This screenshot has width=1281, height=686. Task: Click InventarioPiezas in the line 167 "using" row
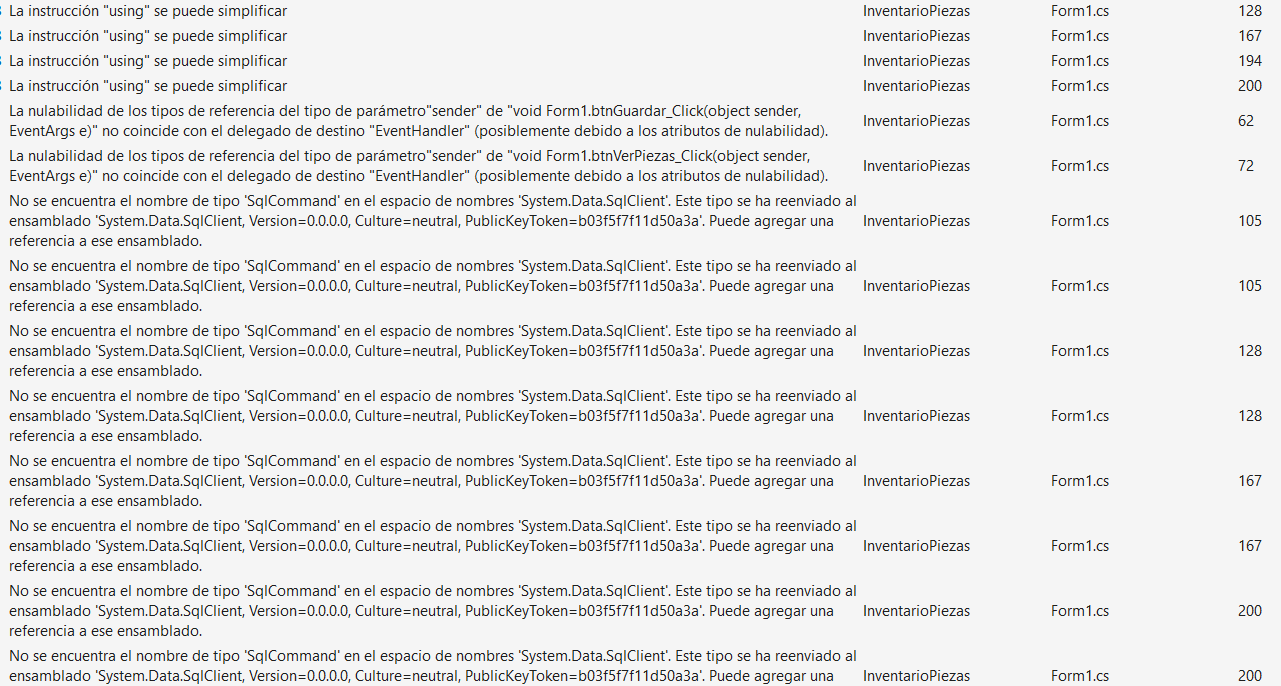point(916,36)
